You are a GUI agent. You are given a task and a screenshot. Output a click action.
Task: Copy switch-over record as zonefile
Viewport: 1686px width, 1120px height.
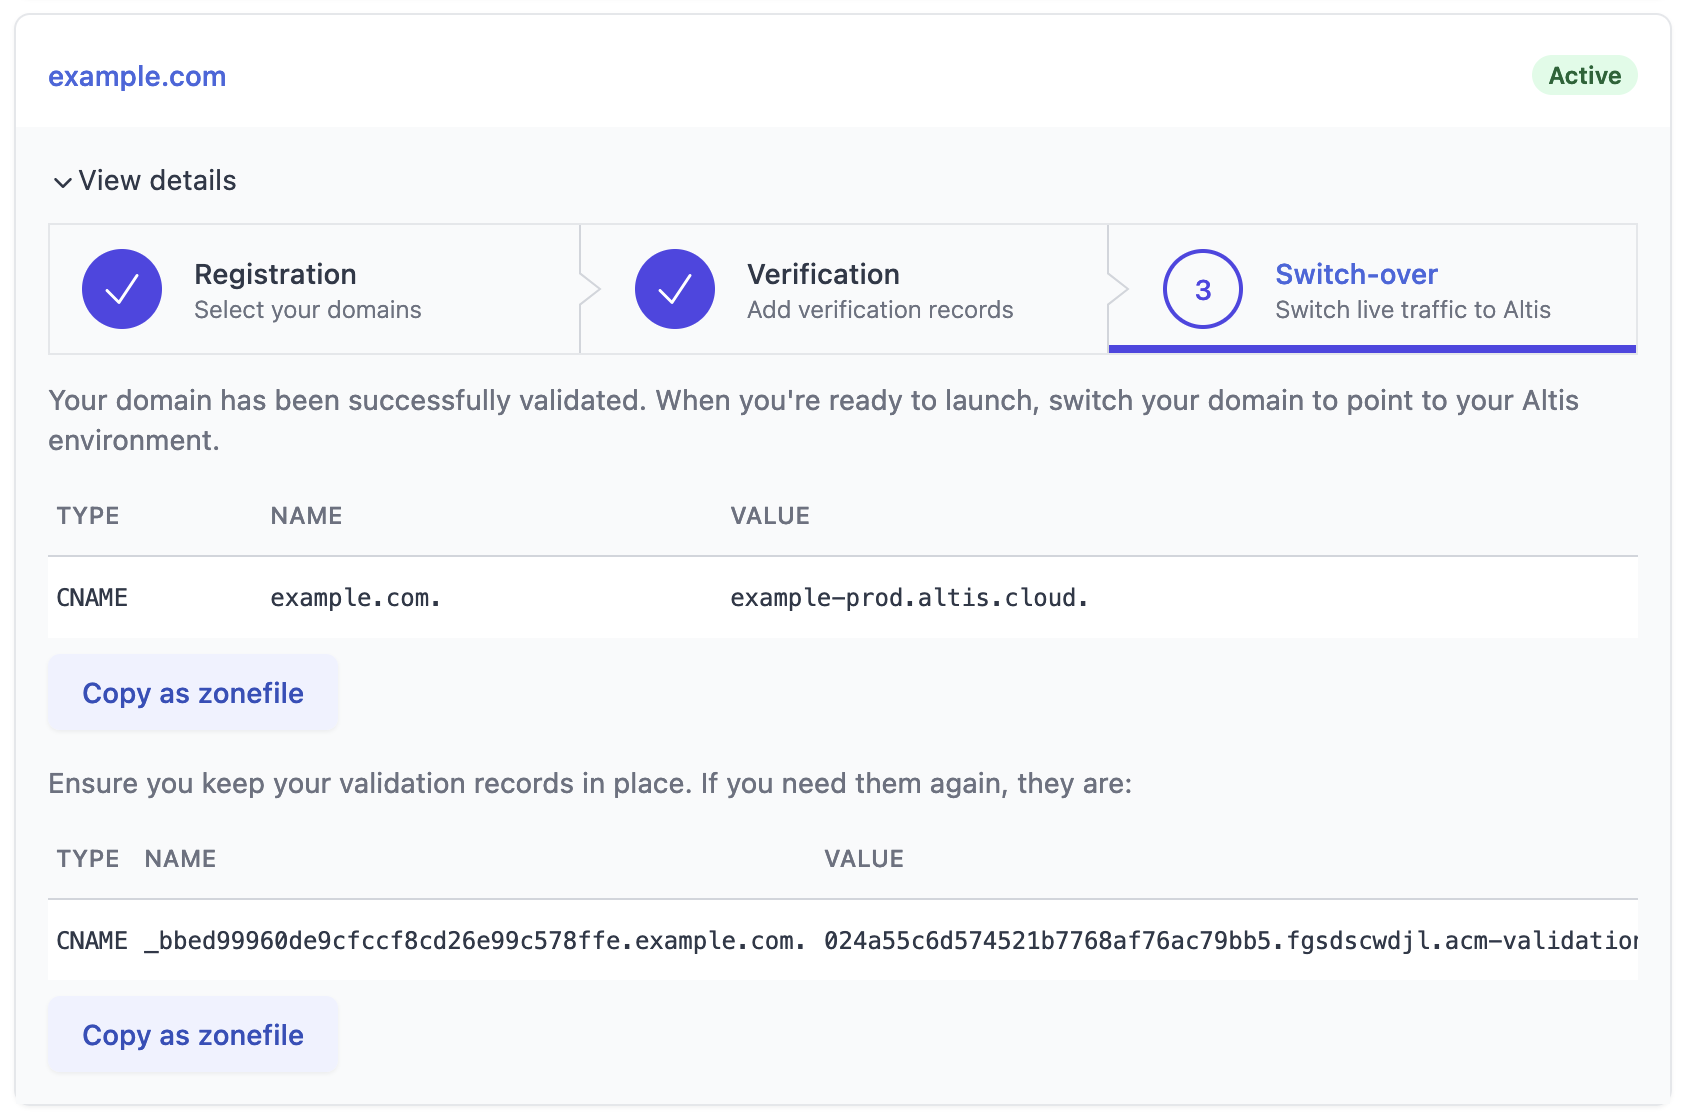[193, 693]
